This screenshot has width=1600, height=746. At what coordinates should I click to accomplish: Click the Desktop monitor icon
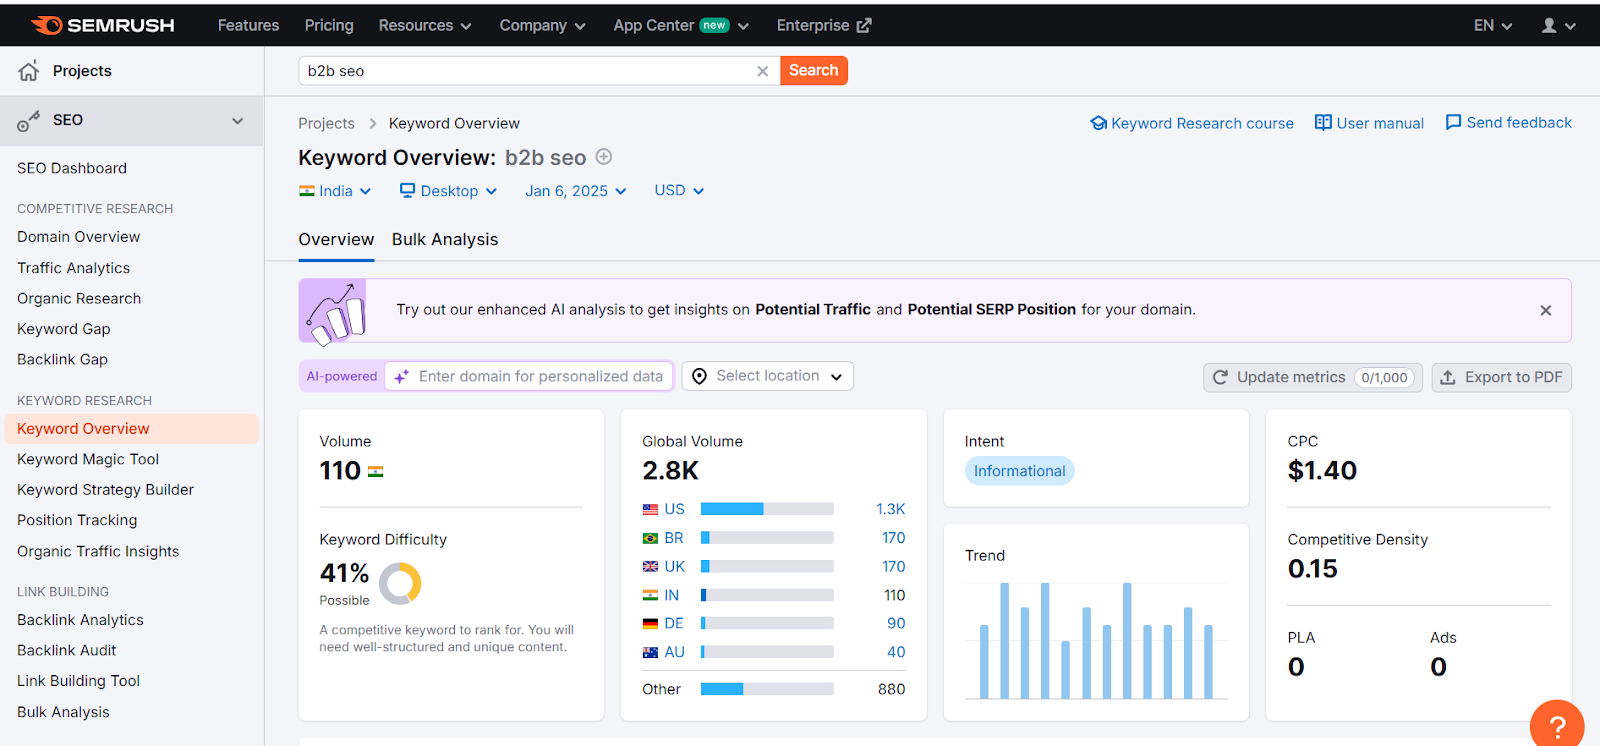click(407, 190)
